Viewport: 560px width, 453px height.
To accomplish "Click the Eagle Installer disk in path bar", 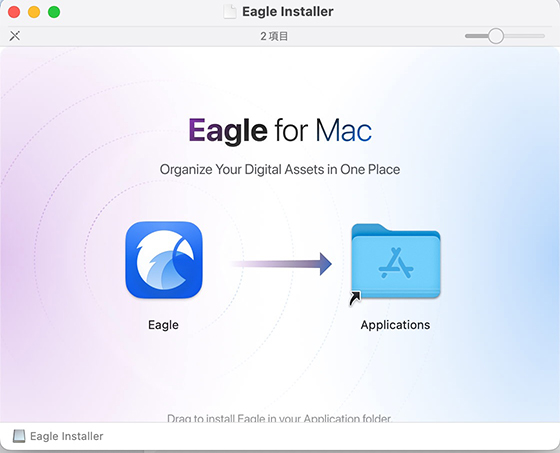I will tap(19, 436).
